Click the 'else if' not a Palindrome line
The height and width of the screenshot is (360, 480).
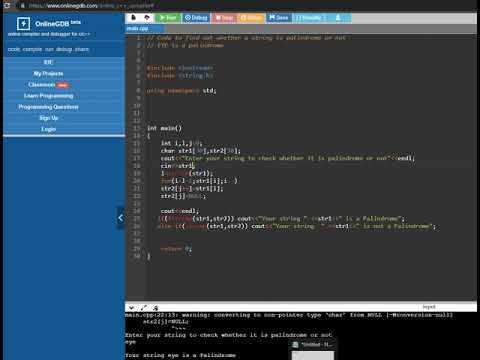tap(296, 226)
